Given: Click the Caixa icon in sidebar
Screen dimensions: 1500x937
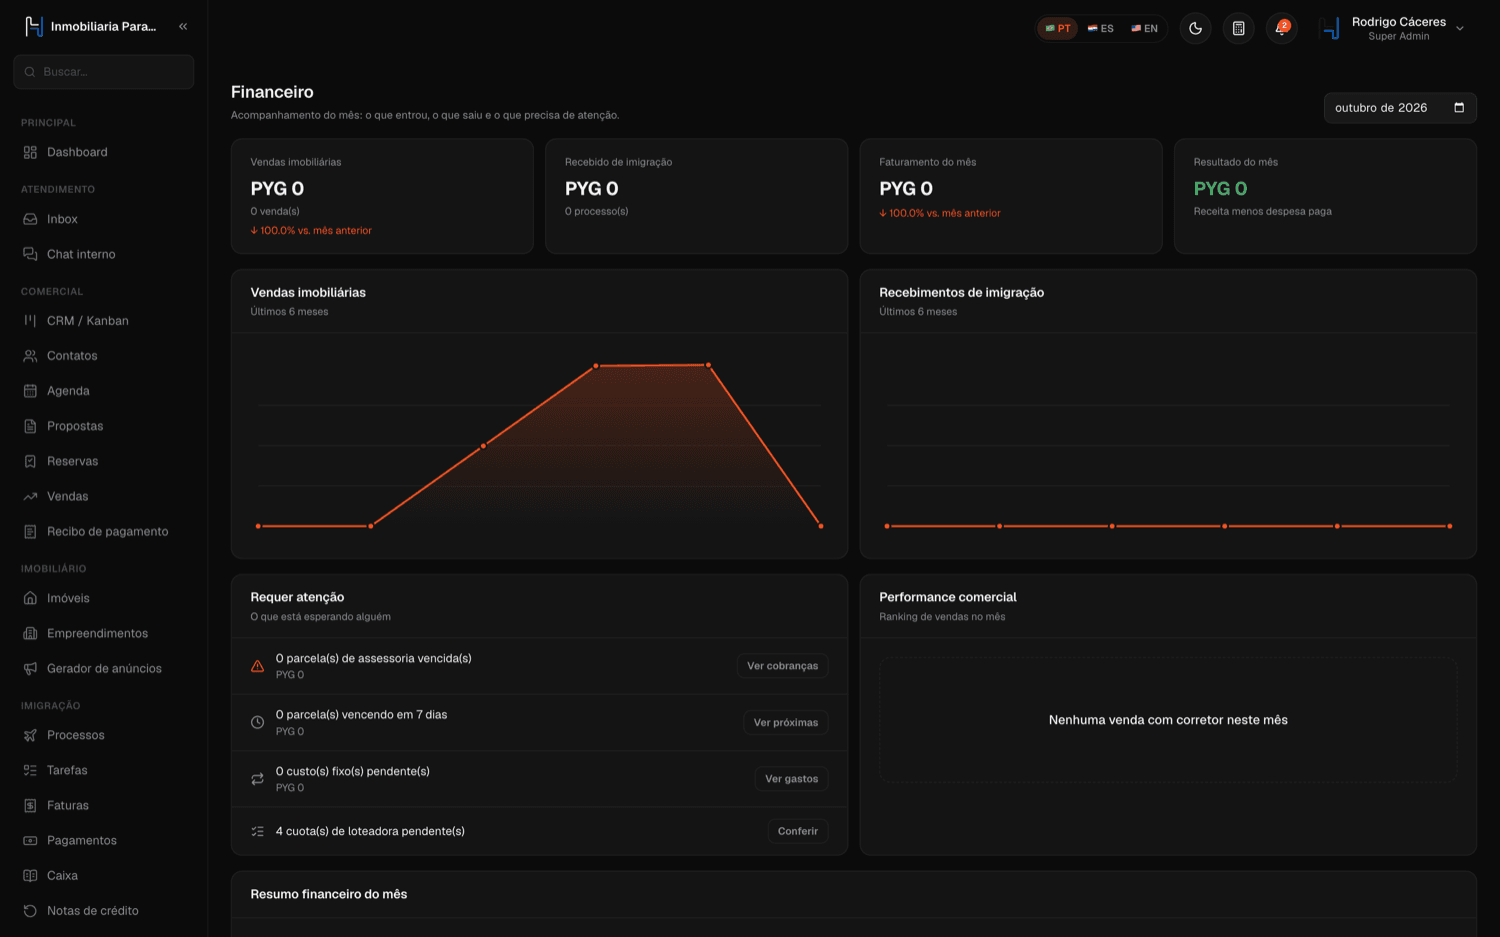Looking at the screenshot, I should 30,875.
